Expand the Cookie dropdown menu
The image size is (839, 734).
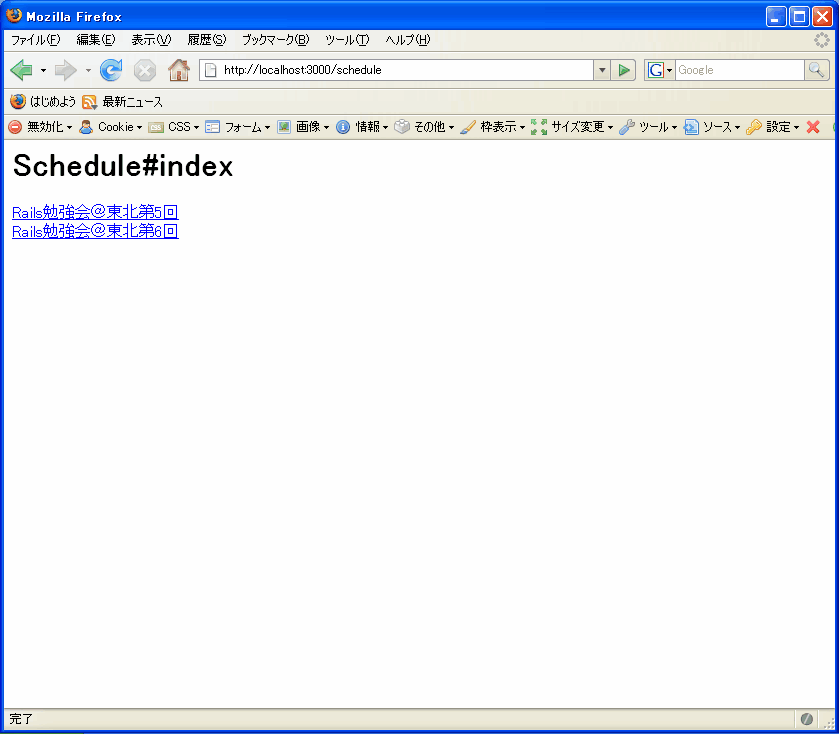point(139,127)
